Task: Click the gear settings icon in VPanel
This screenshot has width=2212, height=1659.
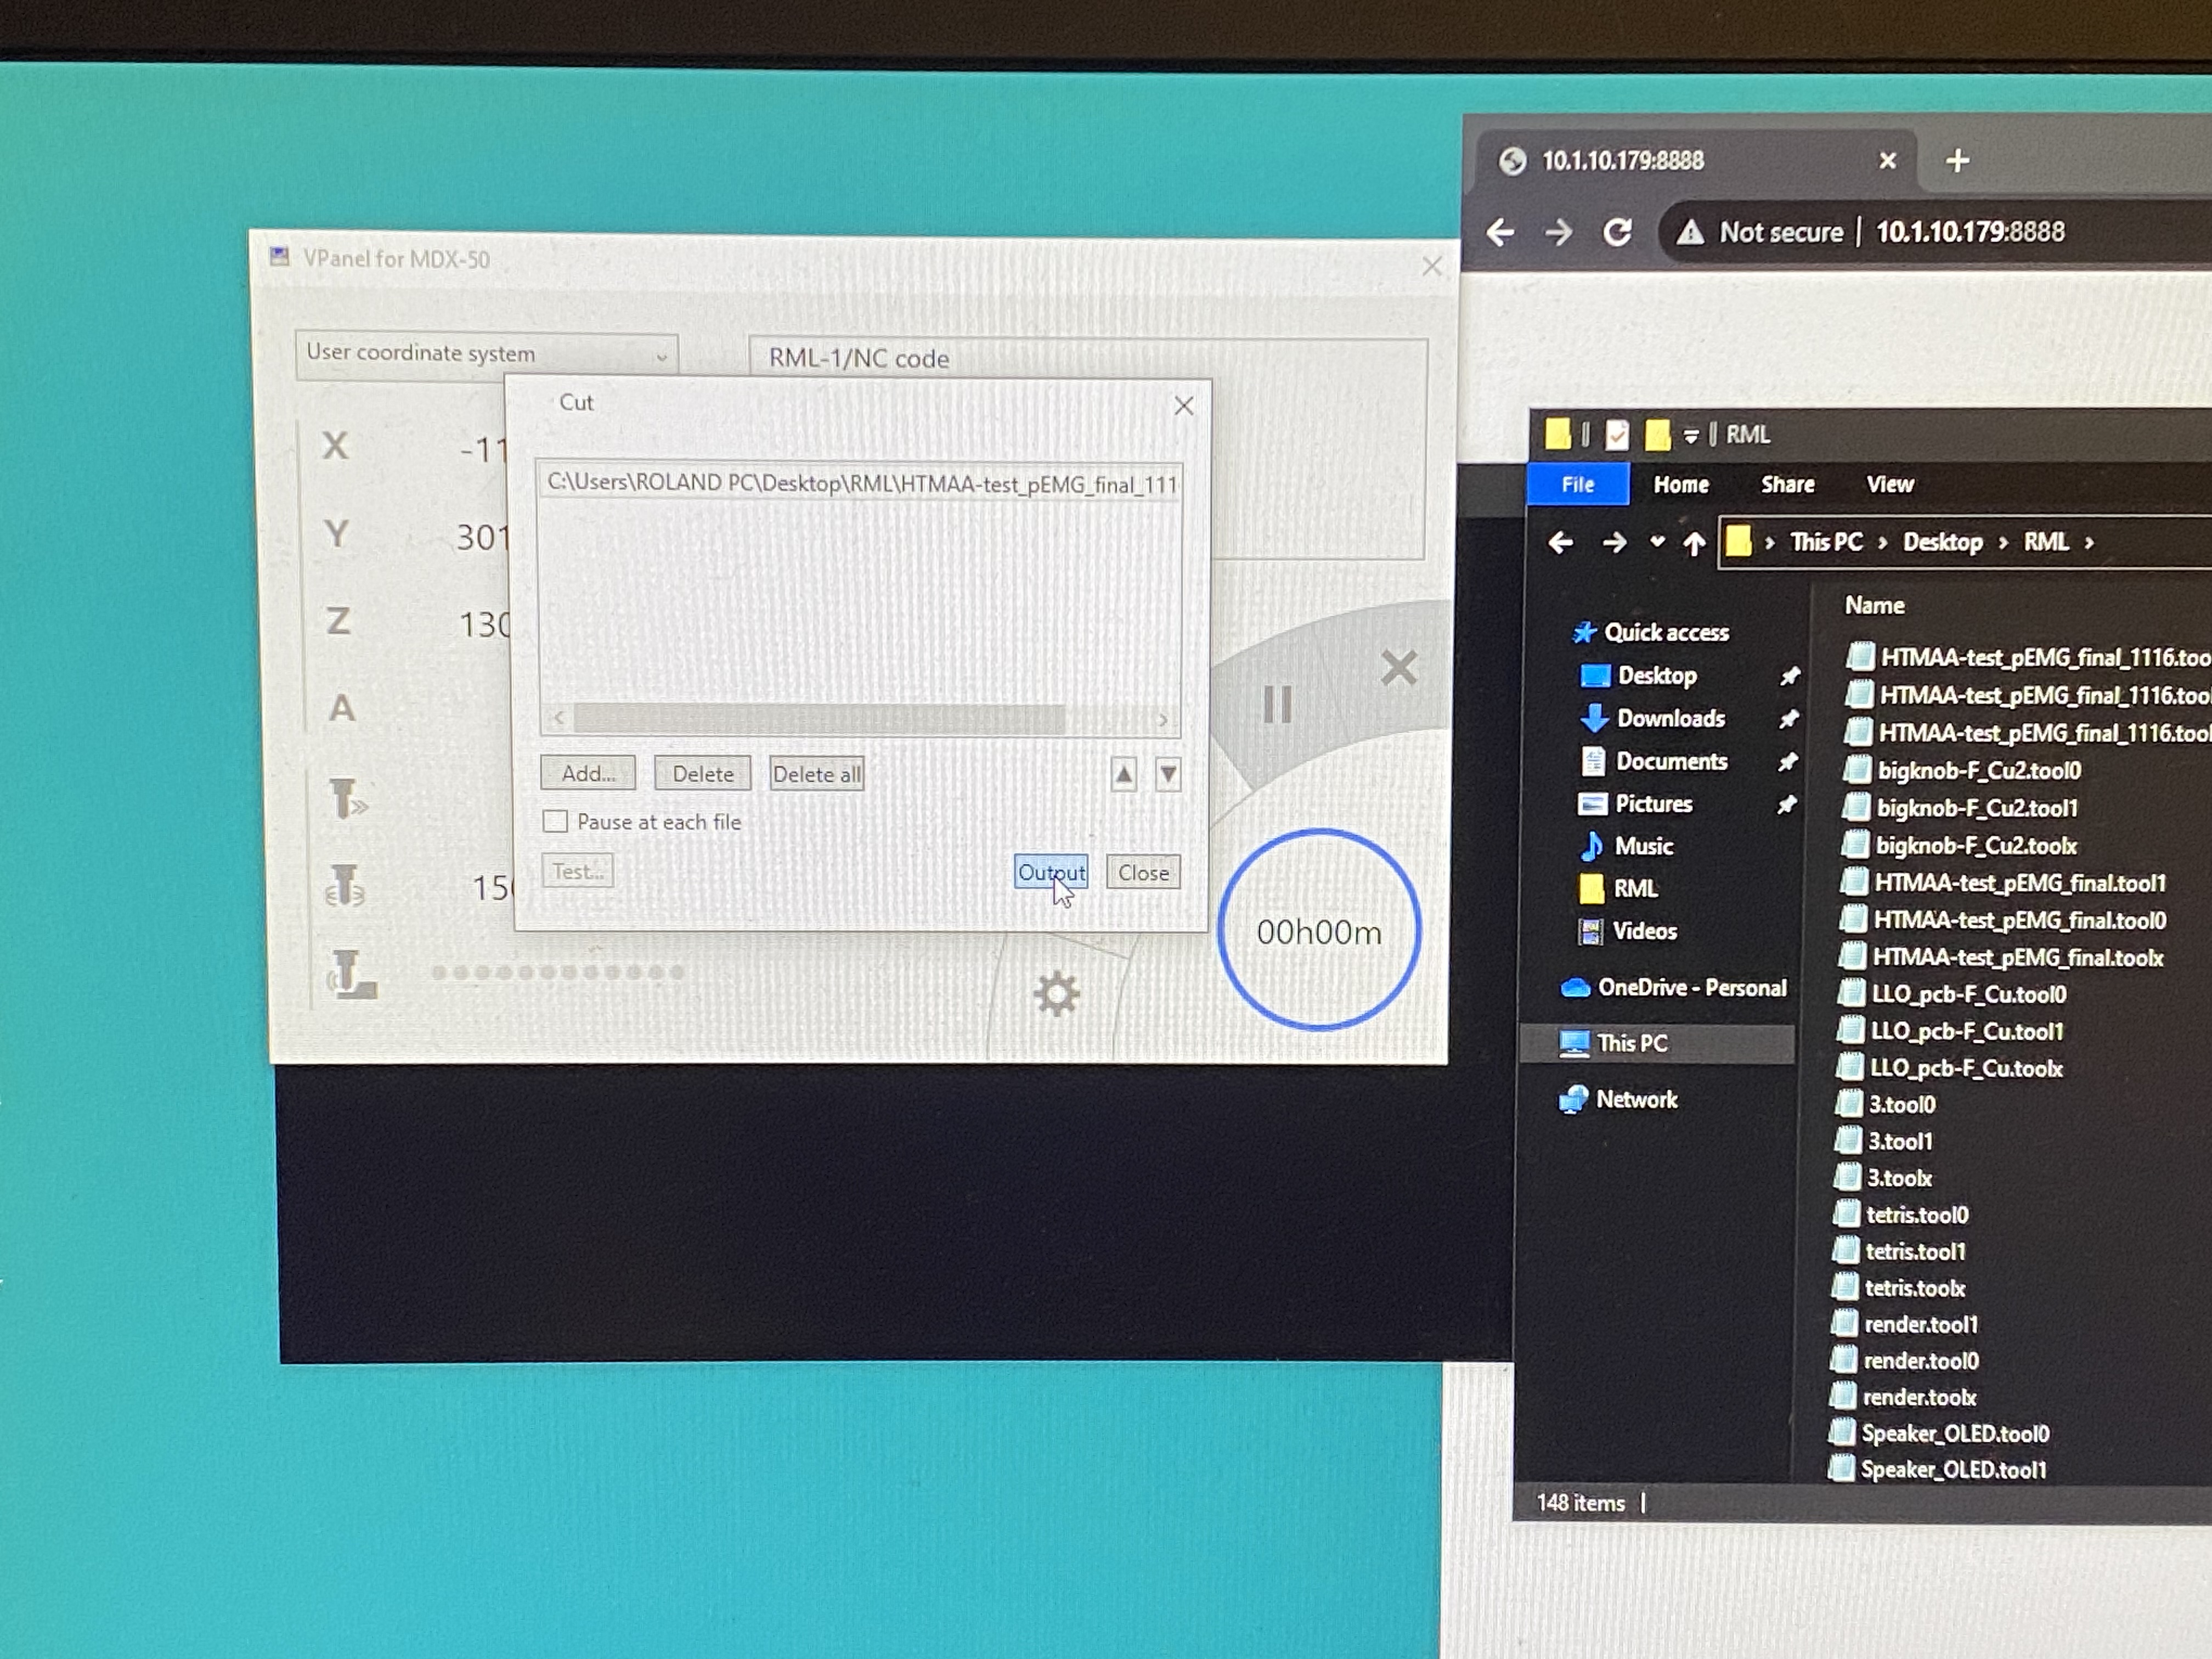Action: pos(1056,994)
